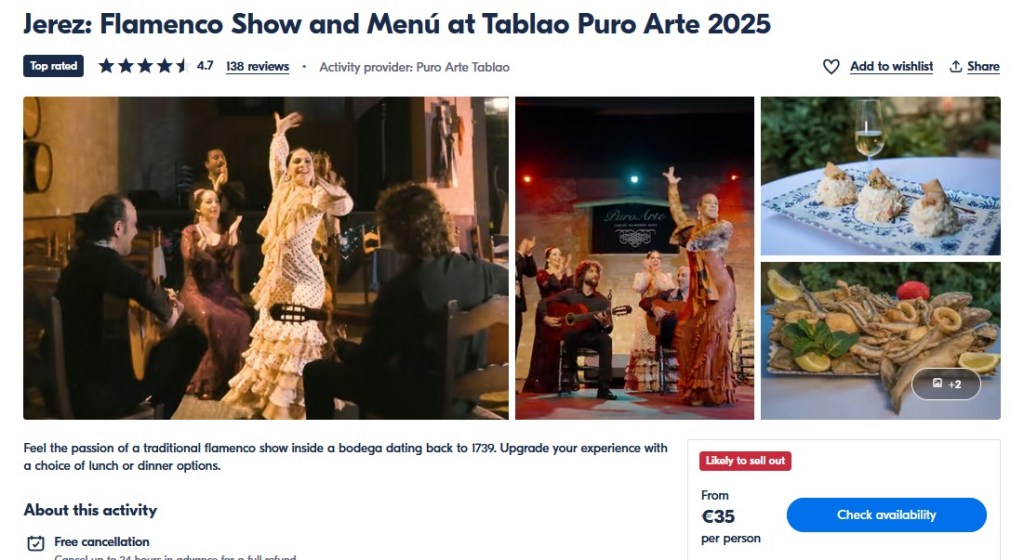This screenshot has width=1024, height=560.
Task: Open the large flamenco dancer photo
Action: [x=266, y=258]
